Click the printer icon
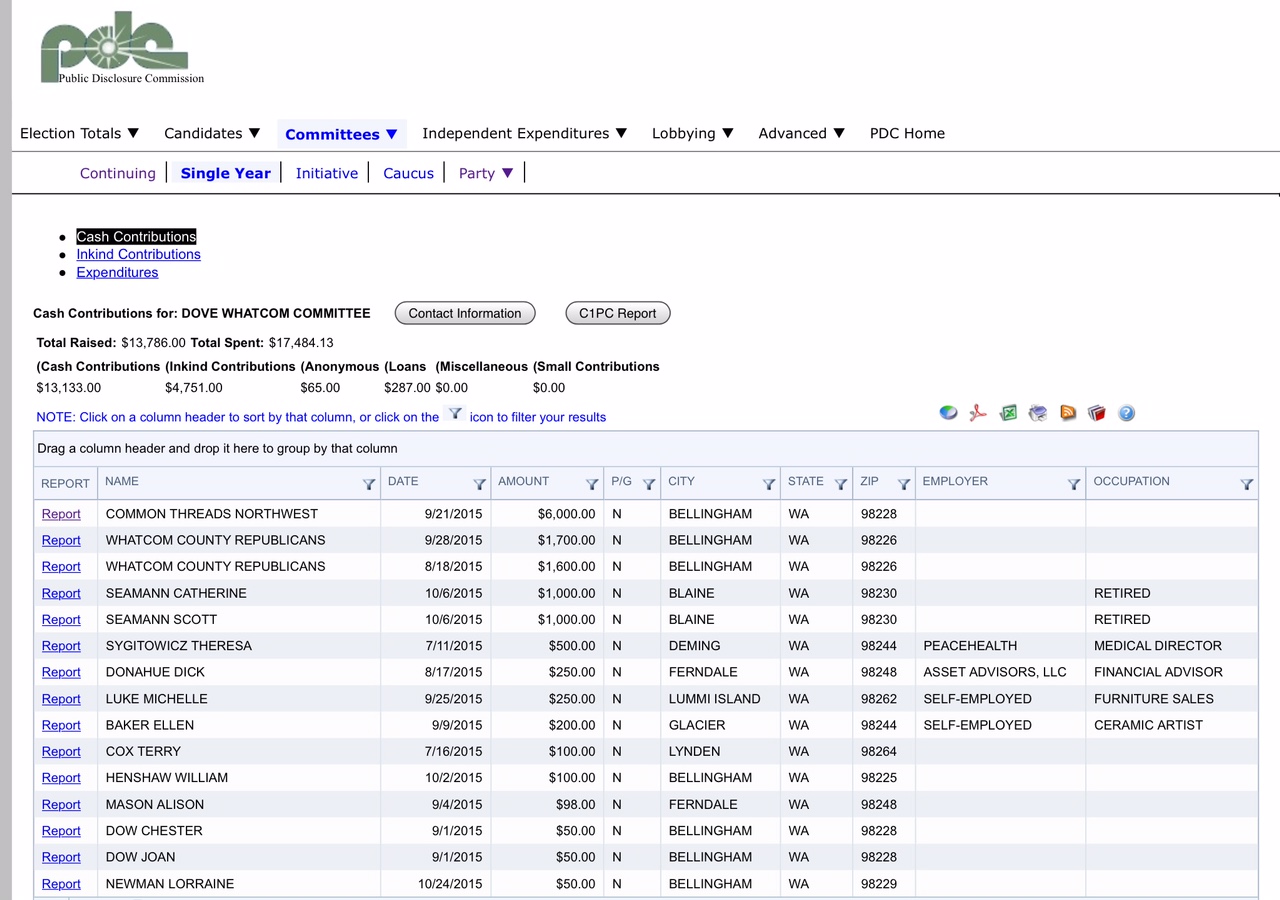The width and height of the screenshot is (1280, 900). click(x=1038, y=413)
